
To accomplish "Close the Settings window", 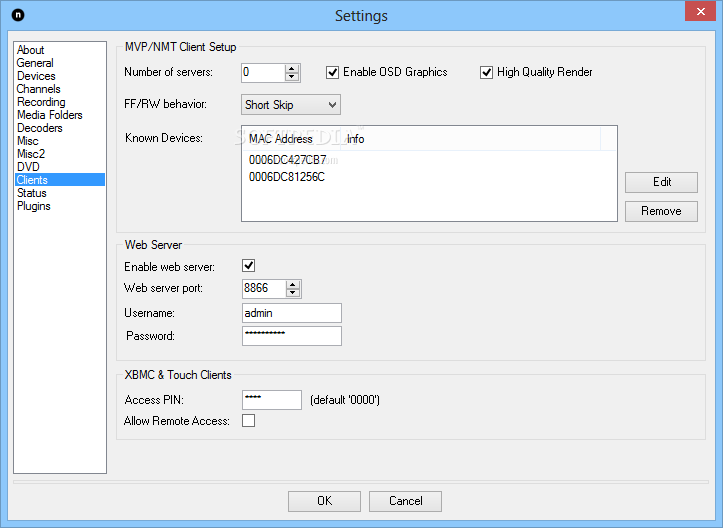I will click(700, 11).
